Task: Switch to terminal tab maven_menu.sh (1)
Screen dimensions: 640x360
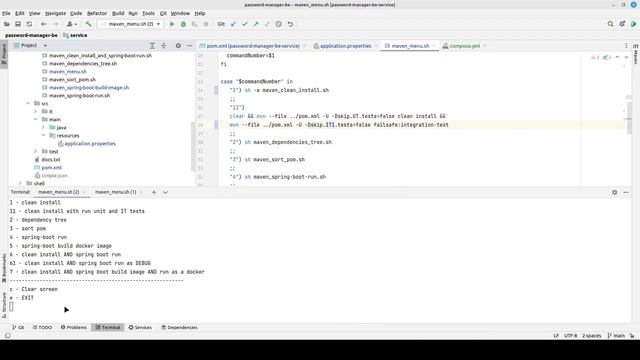Action: coord(116,192)
